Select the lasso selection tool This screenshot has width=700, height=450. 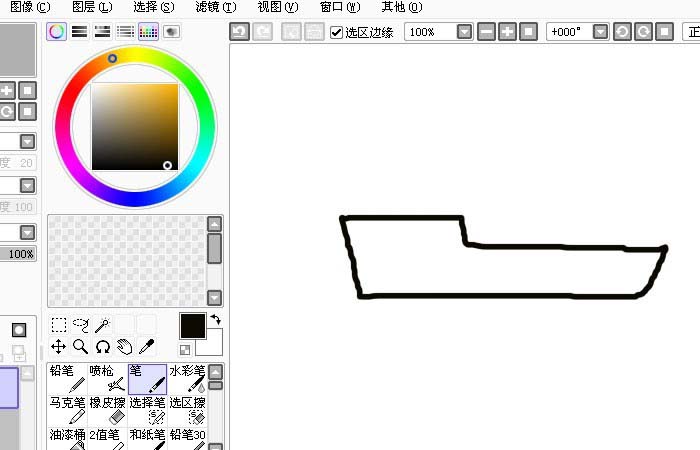[x=81, y=325]
